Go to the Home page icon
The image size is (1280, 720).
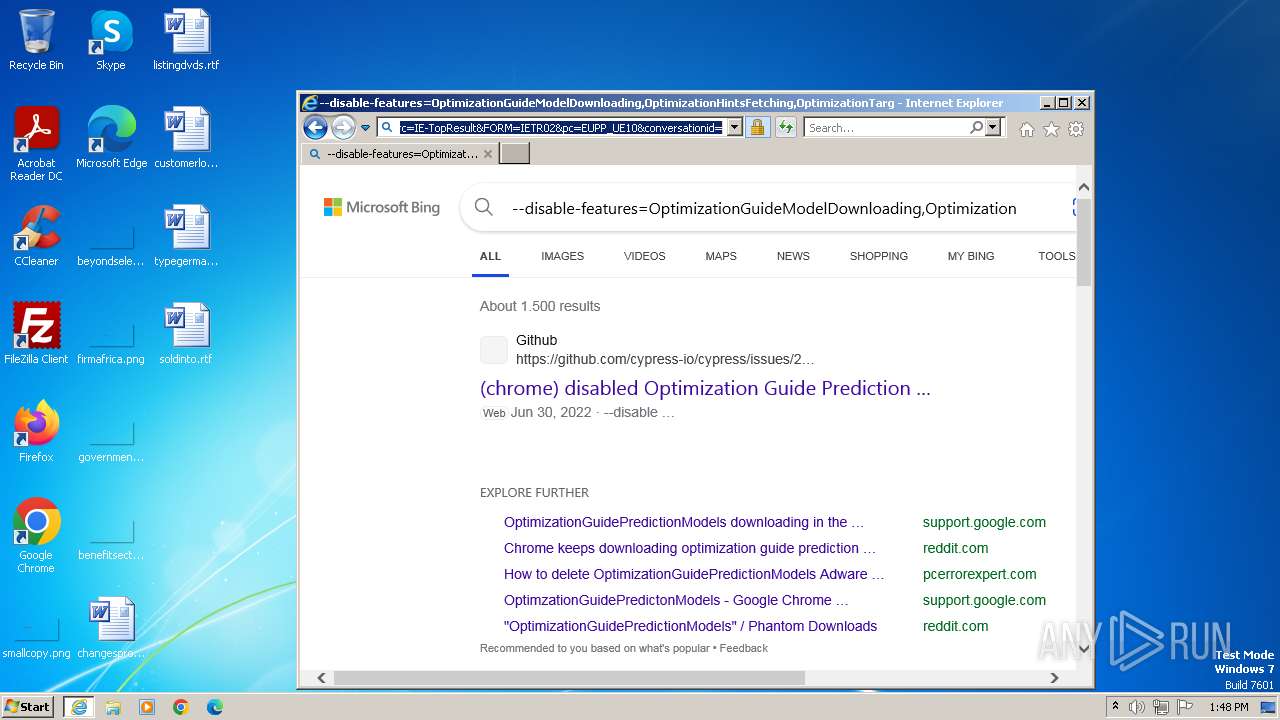pos(1026,129)
